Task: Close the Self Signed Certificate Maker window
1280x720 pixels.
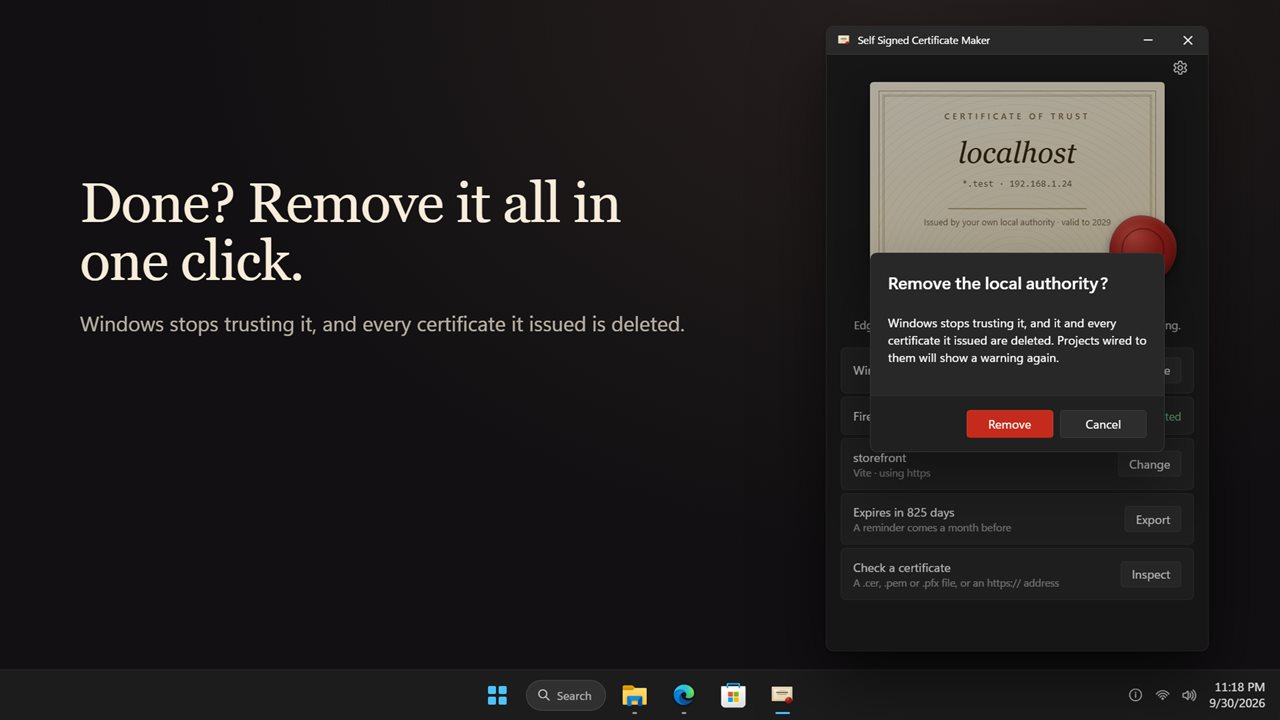Action: [1188, 40]
